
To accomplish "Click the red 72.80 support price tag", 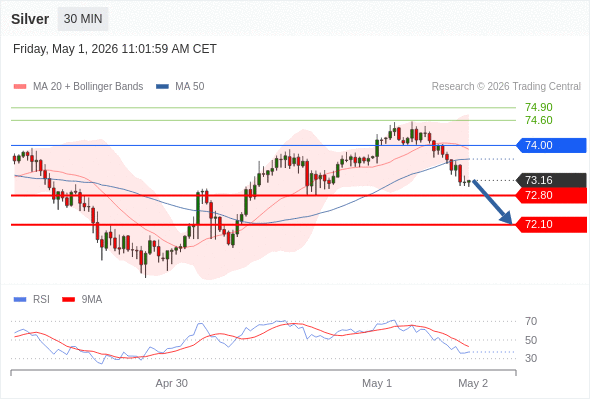I will [x=551, y=196].
